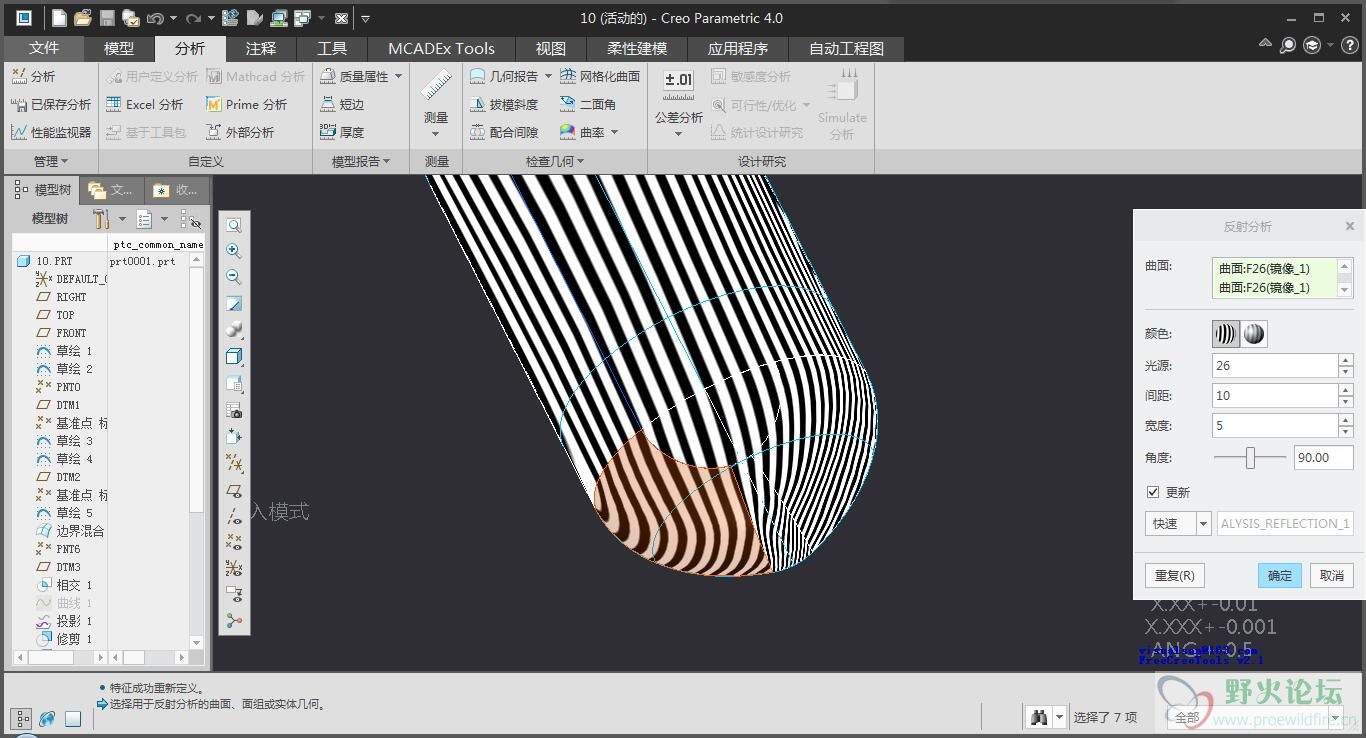
Task: Toggle datum plane display in graphics toolbar
Action: tap(234, 490)
